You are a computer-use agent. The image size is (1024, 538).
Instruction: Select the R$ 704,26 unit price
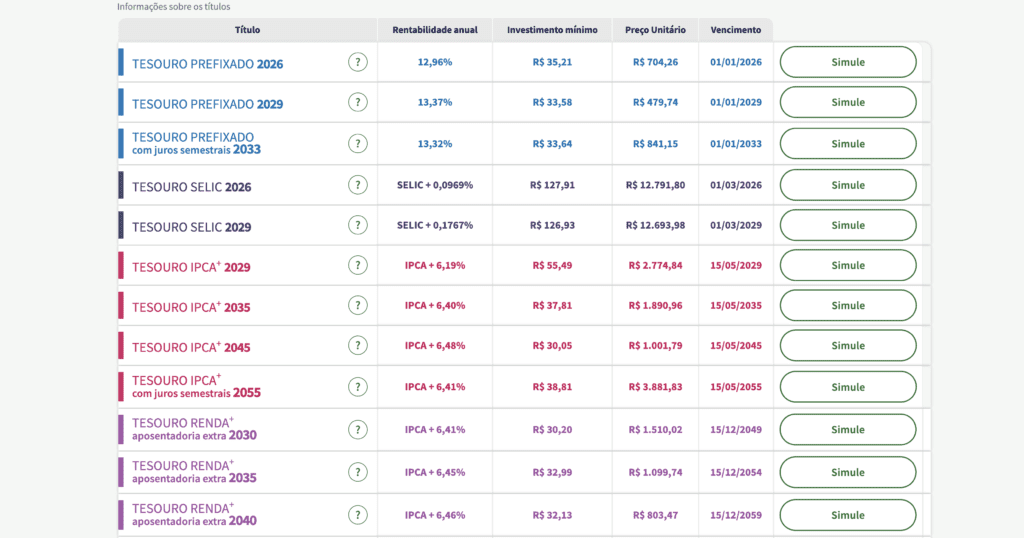(656, 62)
